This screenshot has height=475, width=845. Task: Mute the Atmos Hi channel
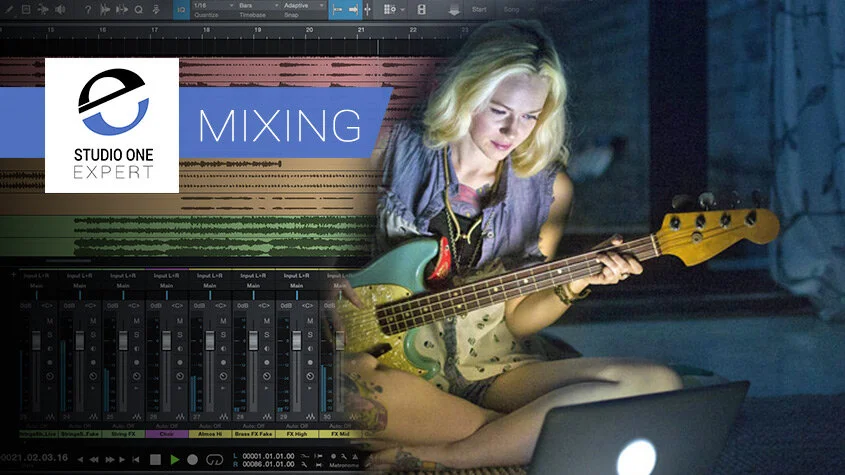click(223, 321)
